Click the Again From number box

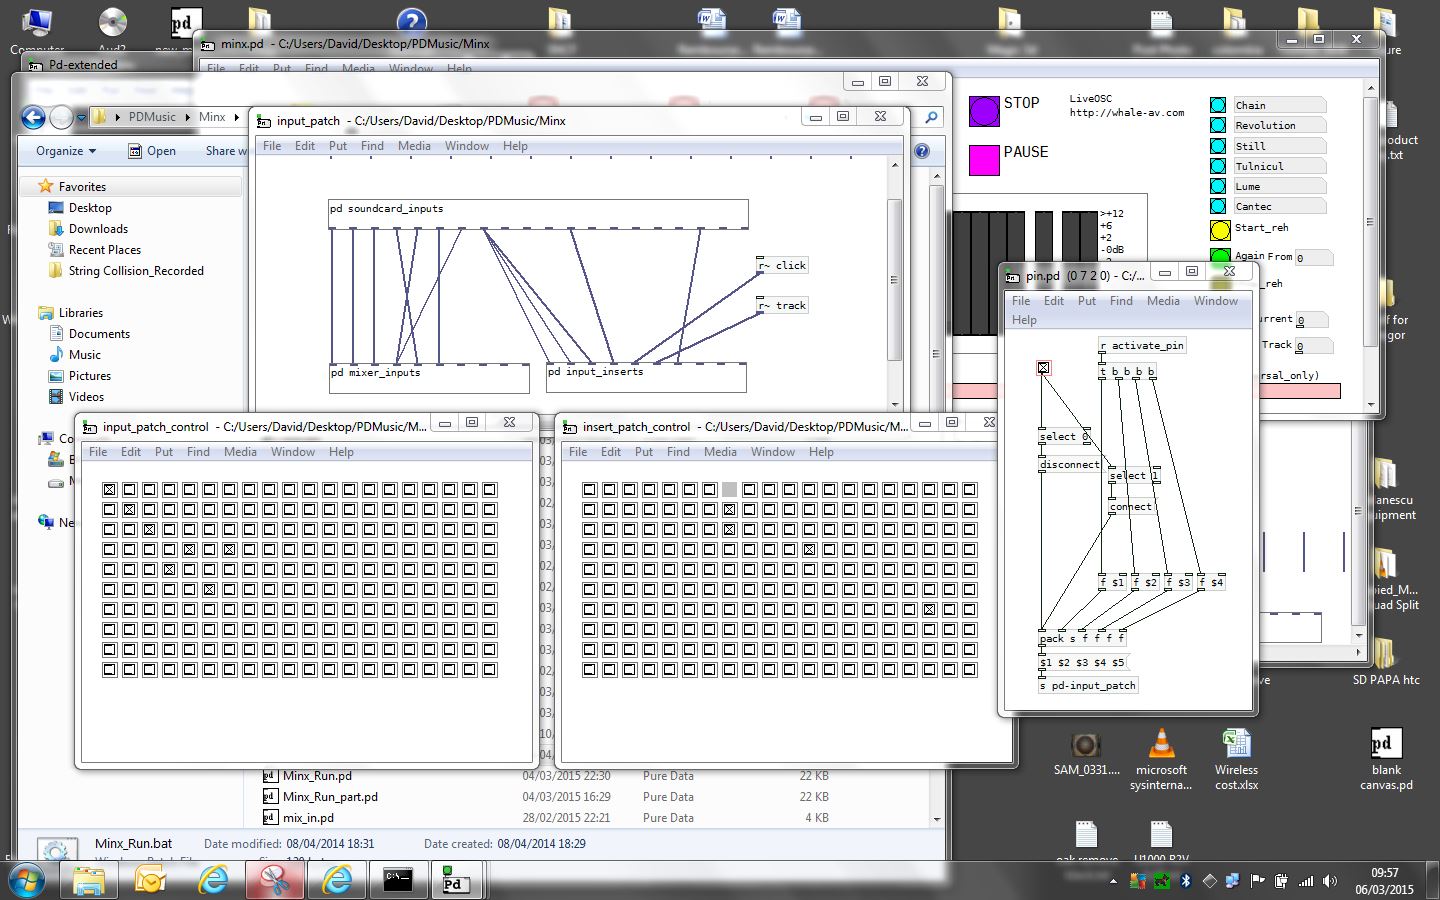click(x=1313, y=258)
